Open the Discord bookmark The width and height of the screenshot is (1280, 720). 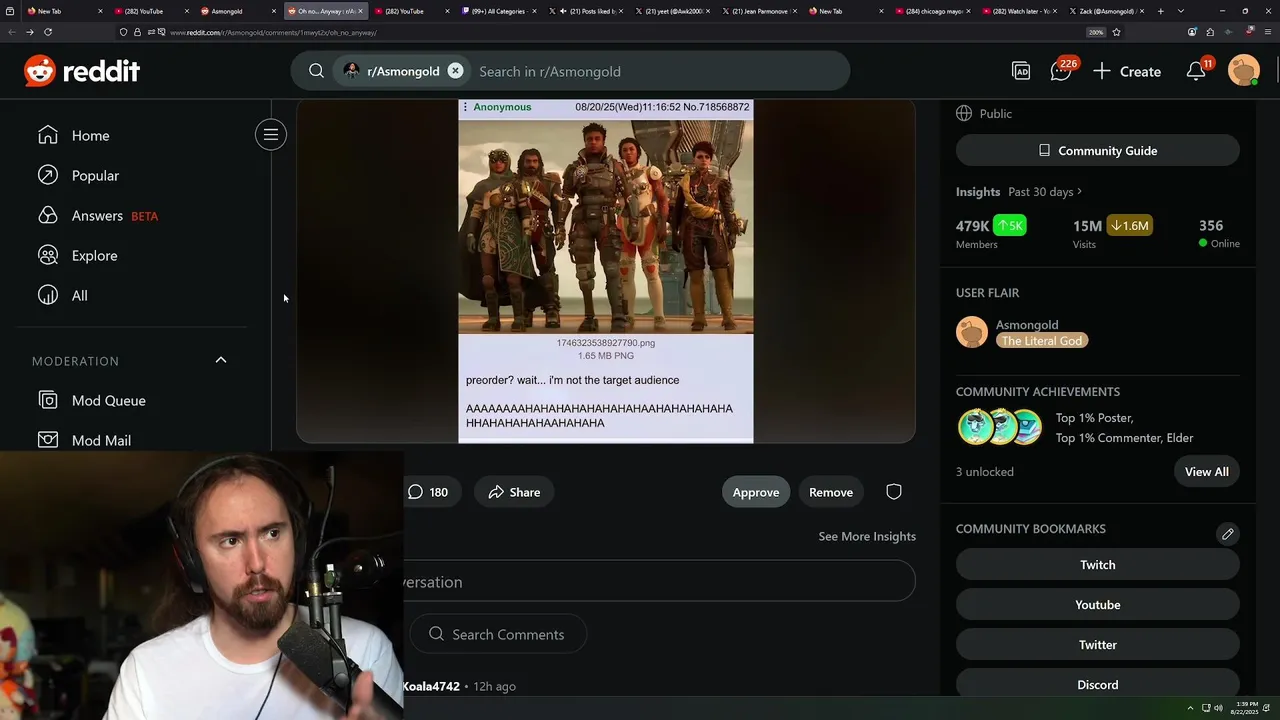tap(1098, 685)
